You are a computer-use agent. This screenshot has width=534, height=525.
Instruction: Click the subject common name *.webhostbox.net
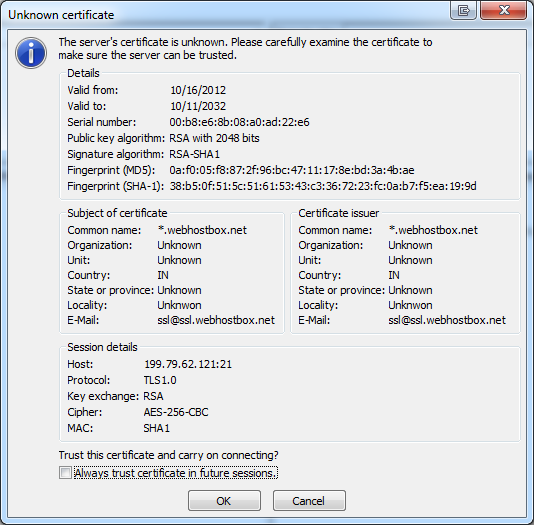click(202, 230)
